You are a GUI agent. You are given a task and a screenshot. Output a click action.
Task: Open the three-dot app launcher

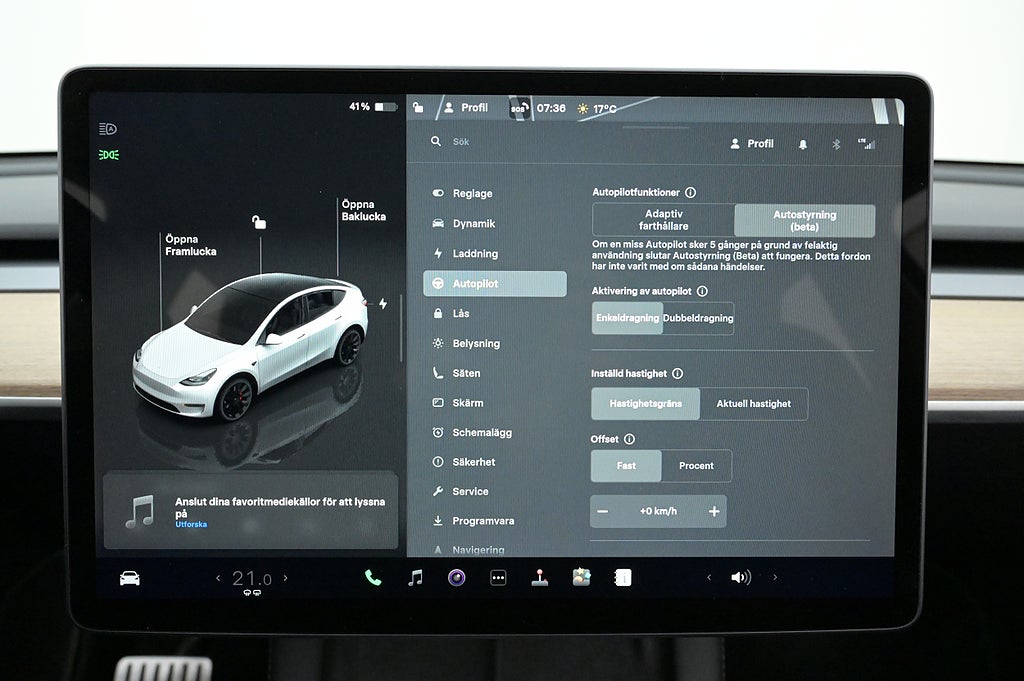[498, 578]
